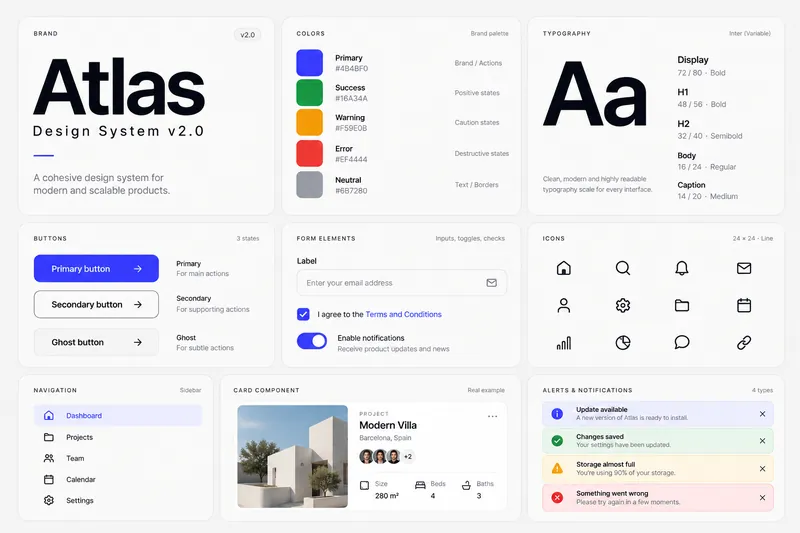The height and width of the screenshot is (533, 800).
Task: Click the Body 16 / 24 Regular entry
Action: pyautogui.click(x=707, y=161)
